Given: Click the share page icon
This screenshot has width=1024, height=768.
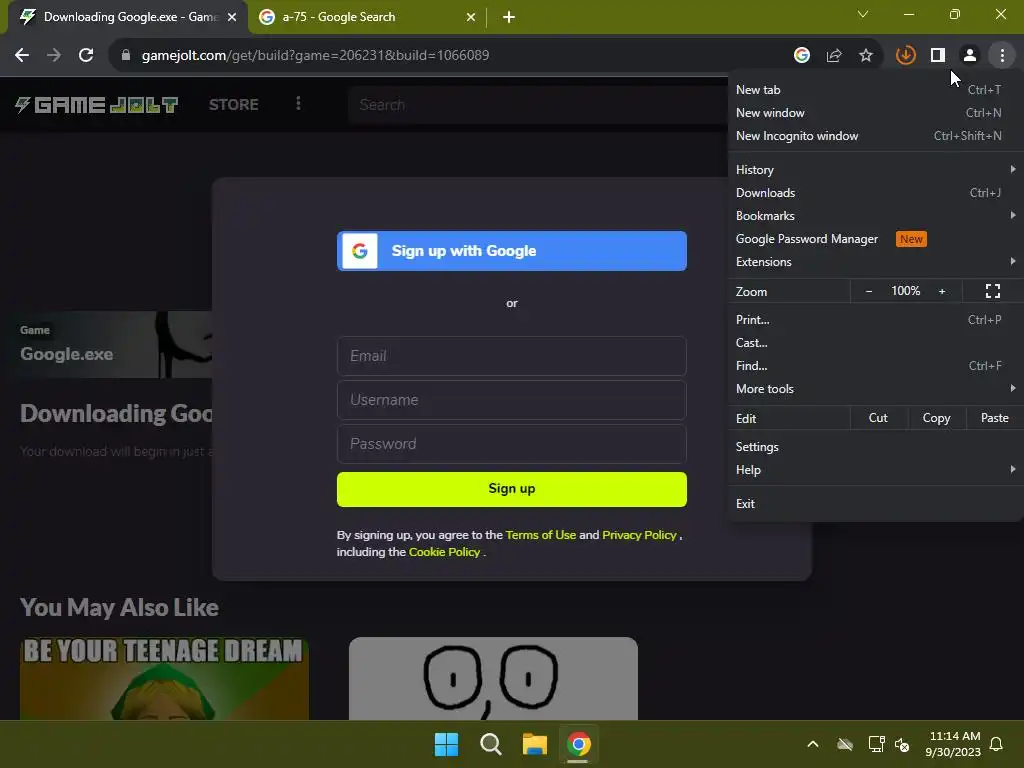Looking at the screenshot, I should point(834,55).
